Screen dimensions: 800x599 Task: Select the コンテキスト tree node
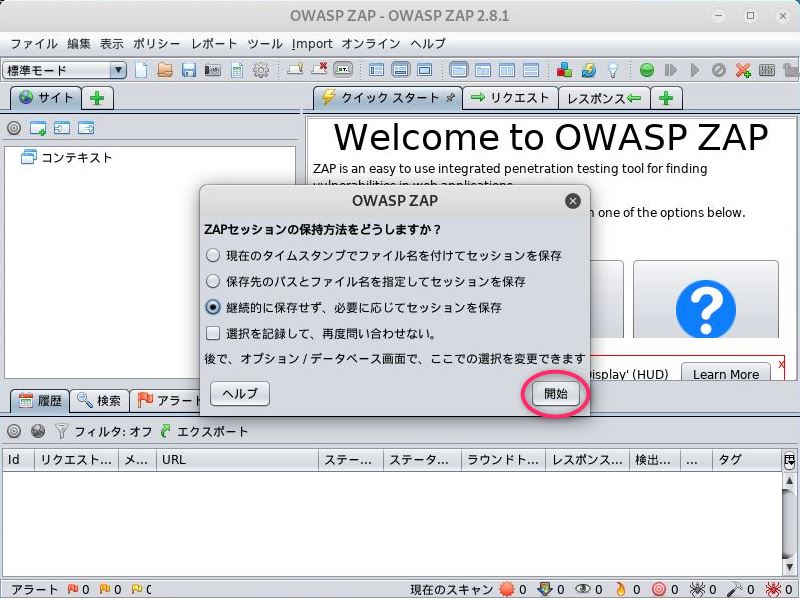66,157
